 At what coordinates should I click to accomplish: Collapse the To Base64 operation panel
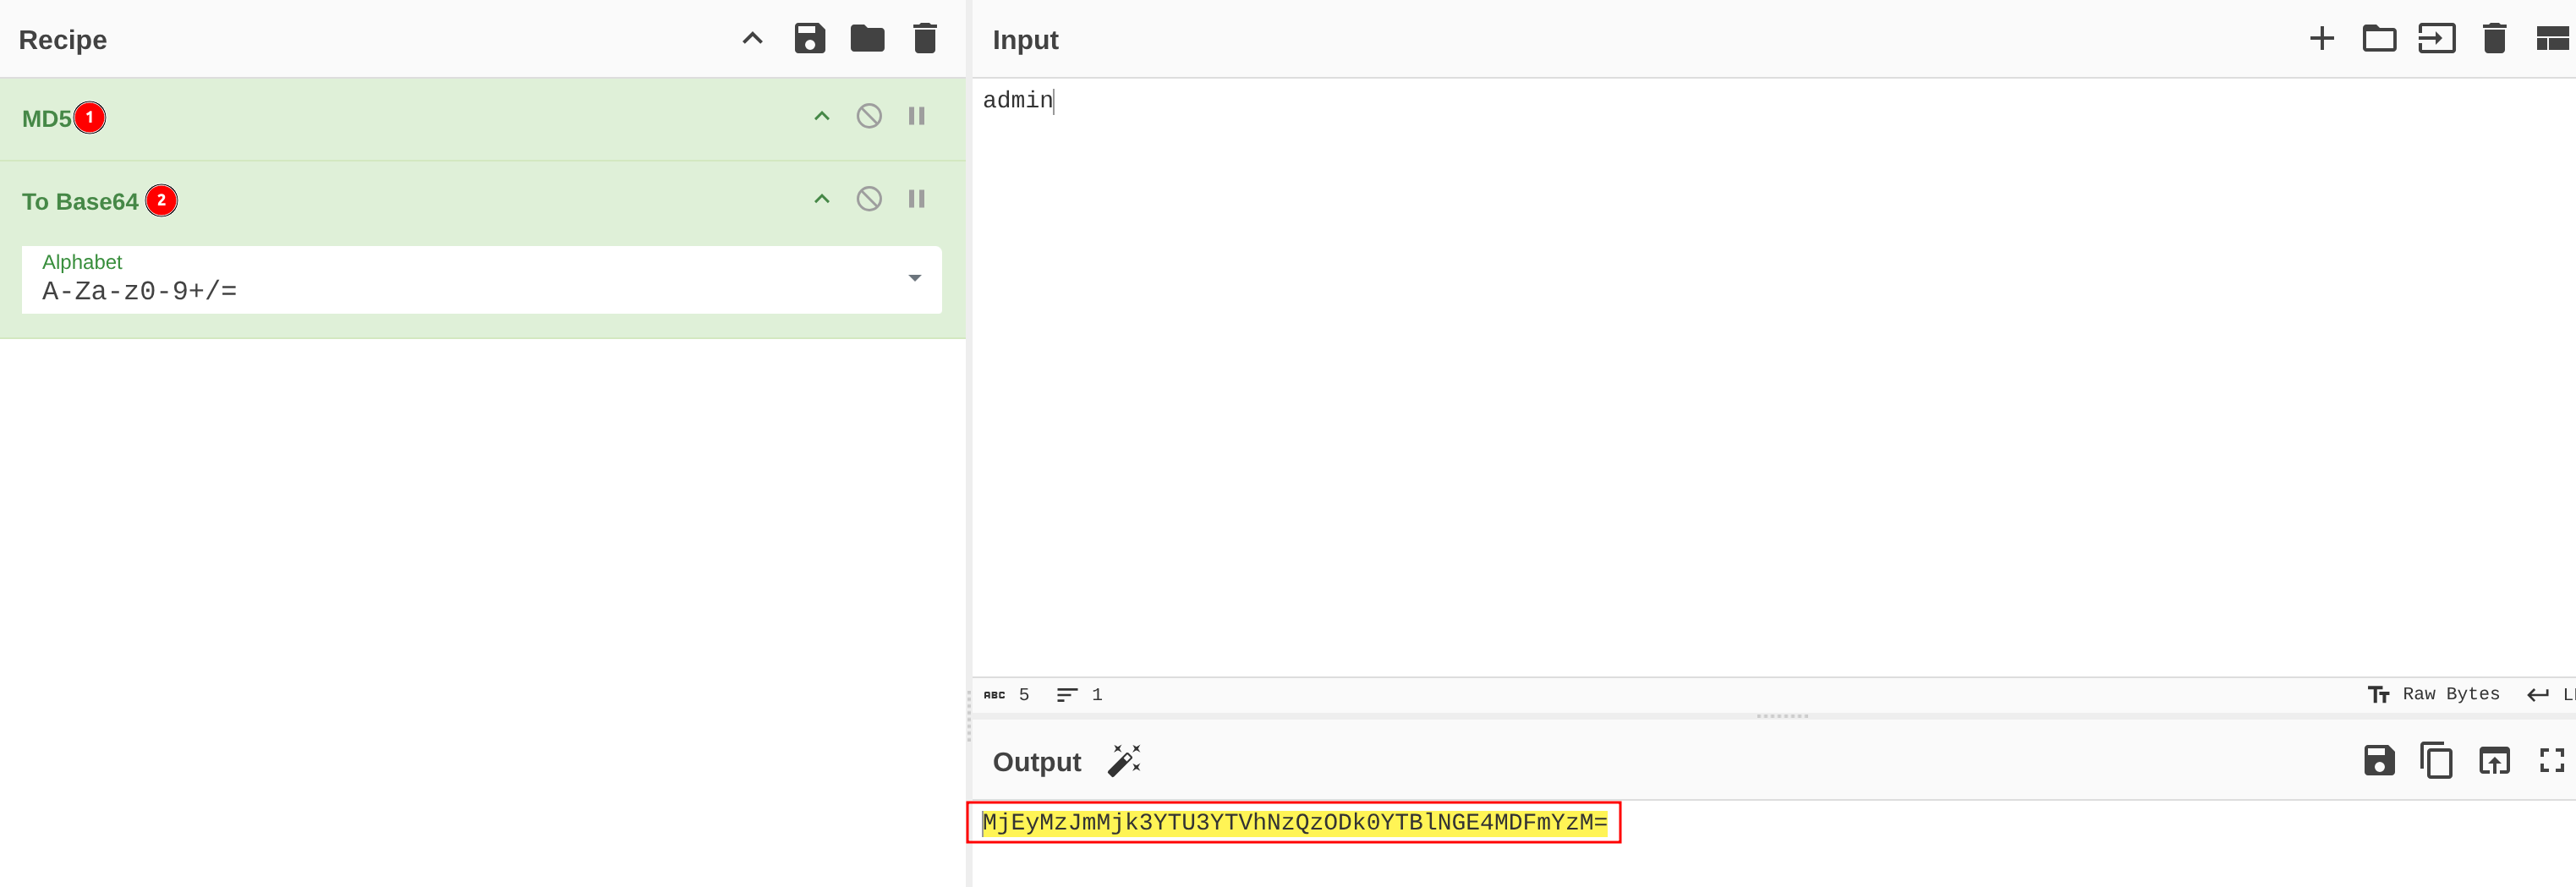tap(821, 200)
